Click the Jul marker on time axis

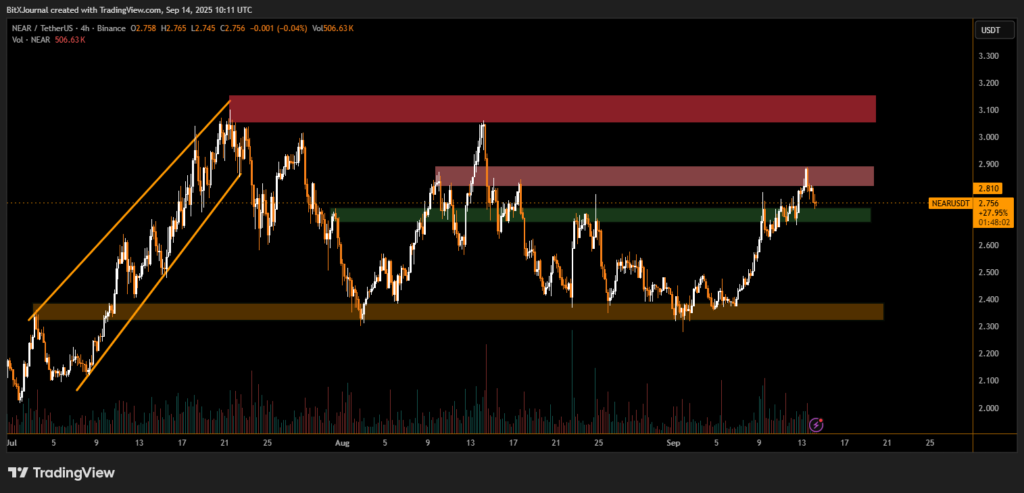(12, 441)
